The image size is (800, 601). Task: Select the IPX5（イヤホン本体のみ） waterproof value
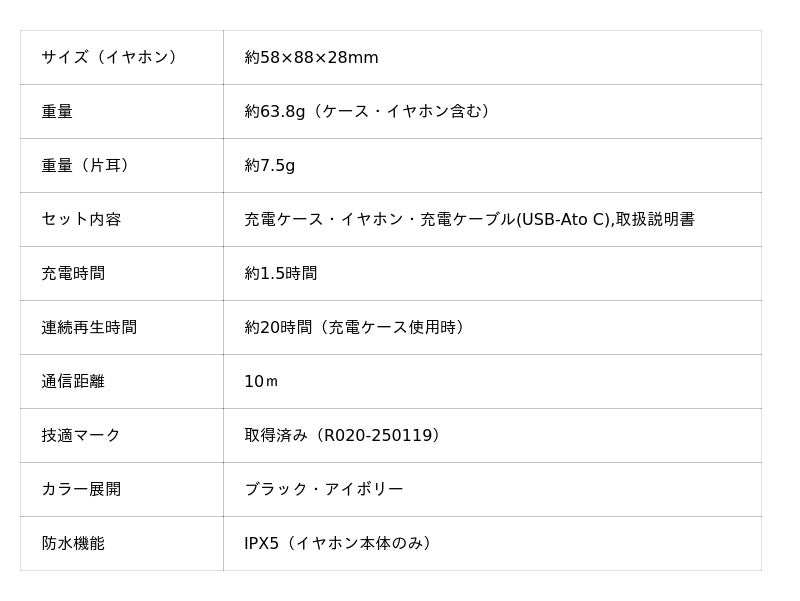coord(339,544)
